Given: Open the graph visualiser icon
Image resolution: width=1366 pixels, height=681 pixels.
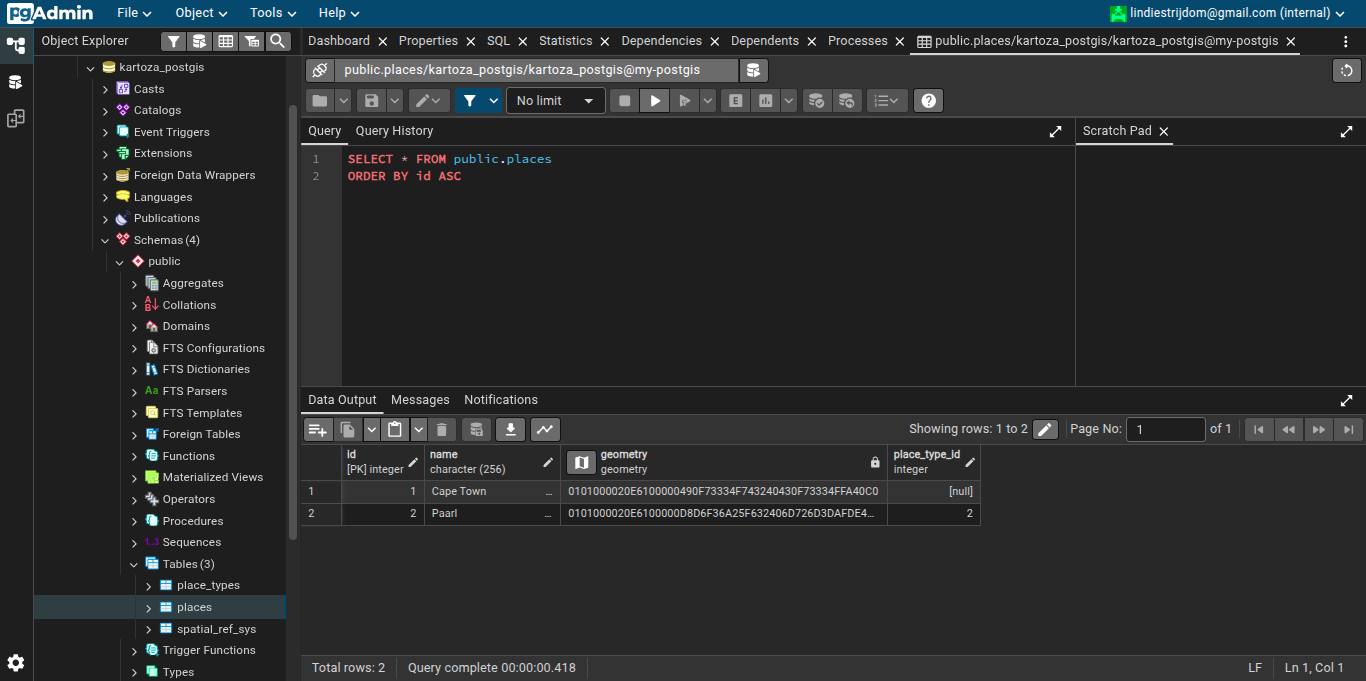Looking at the screenshot, I should point(545,430).
